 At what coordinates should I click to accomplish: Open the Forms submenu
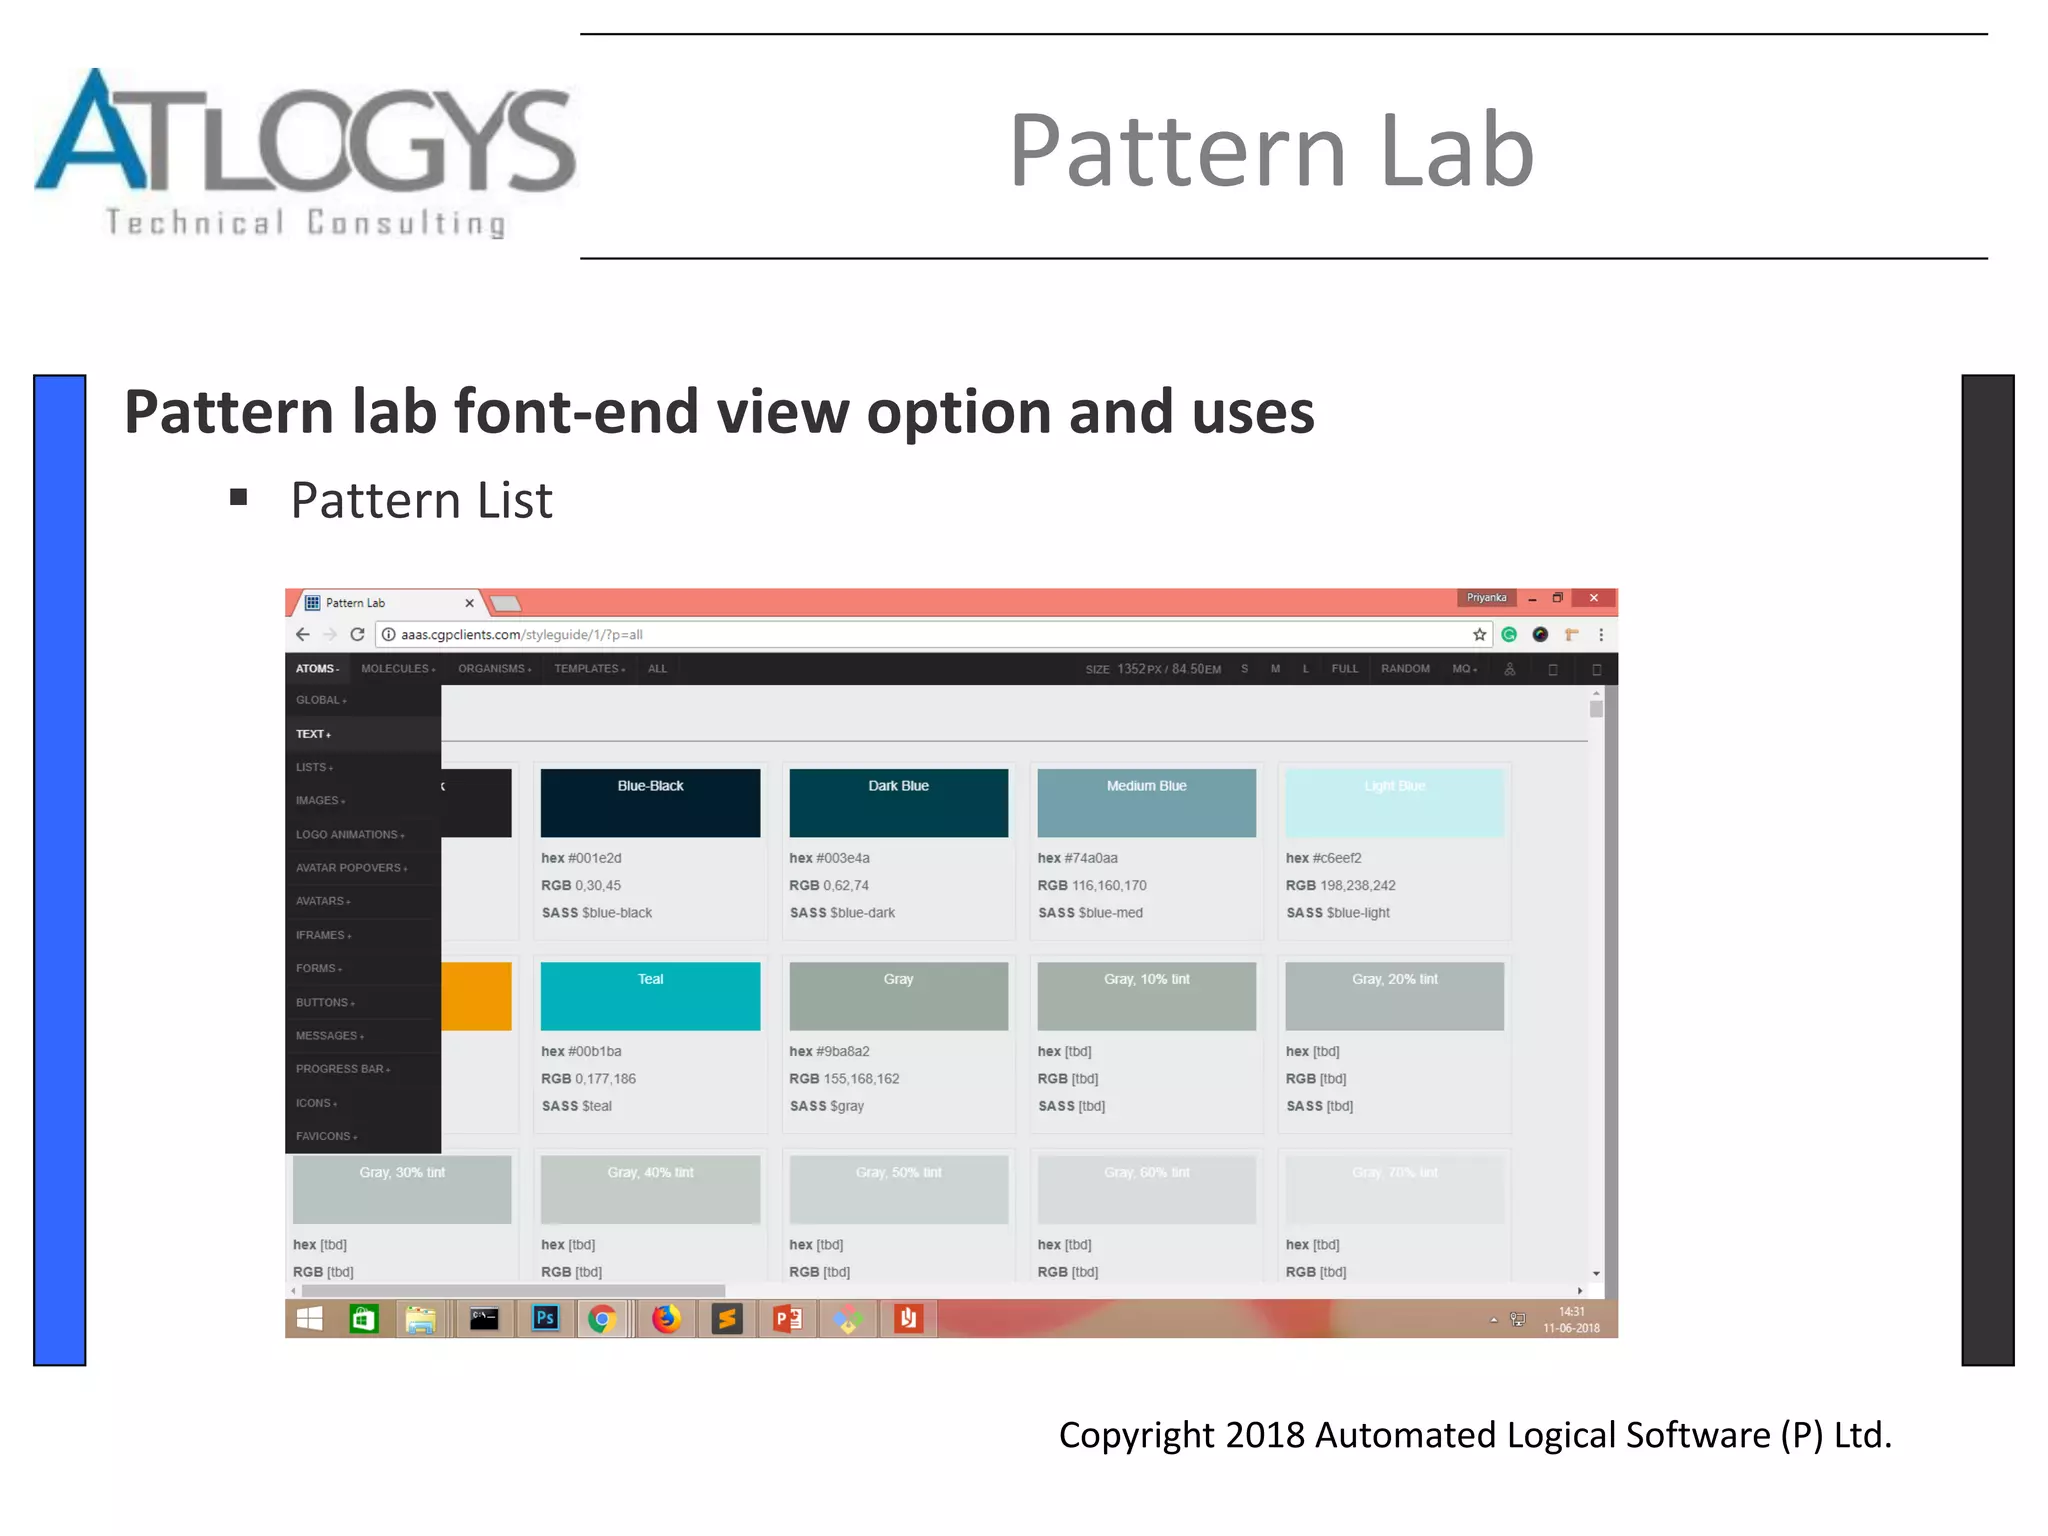pos(363,968)
